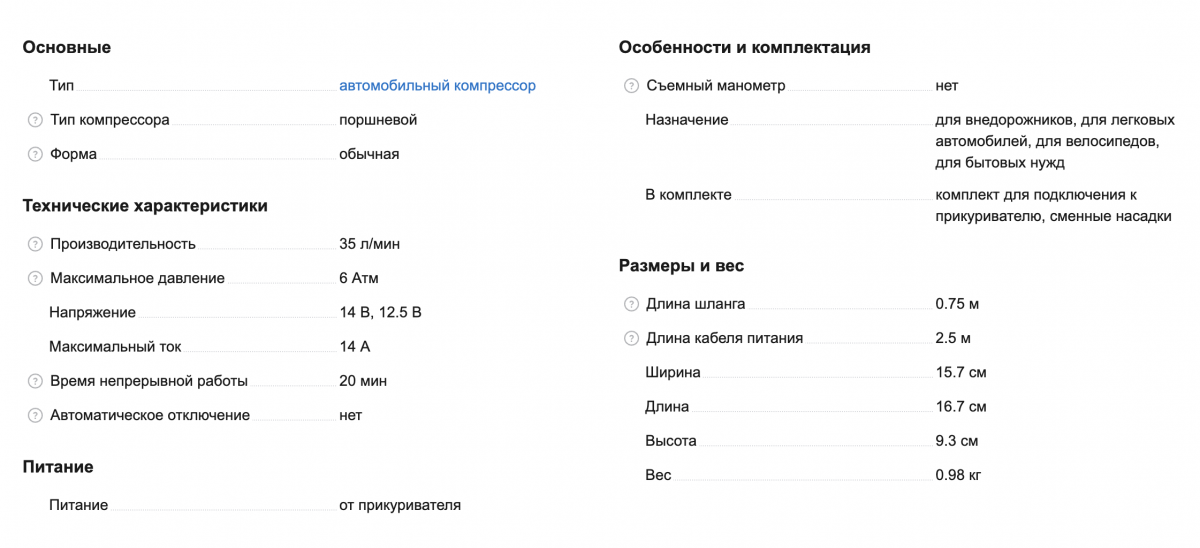Click the Размеры и вес heading
1200x548 pixels.
point(681,266)
